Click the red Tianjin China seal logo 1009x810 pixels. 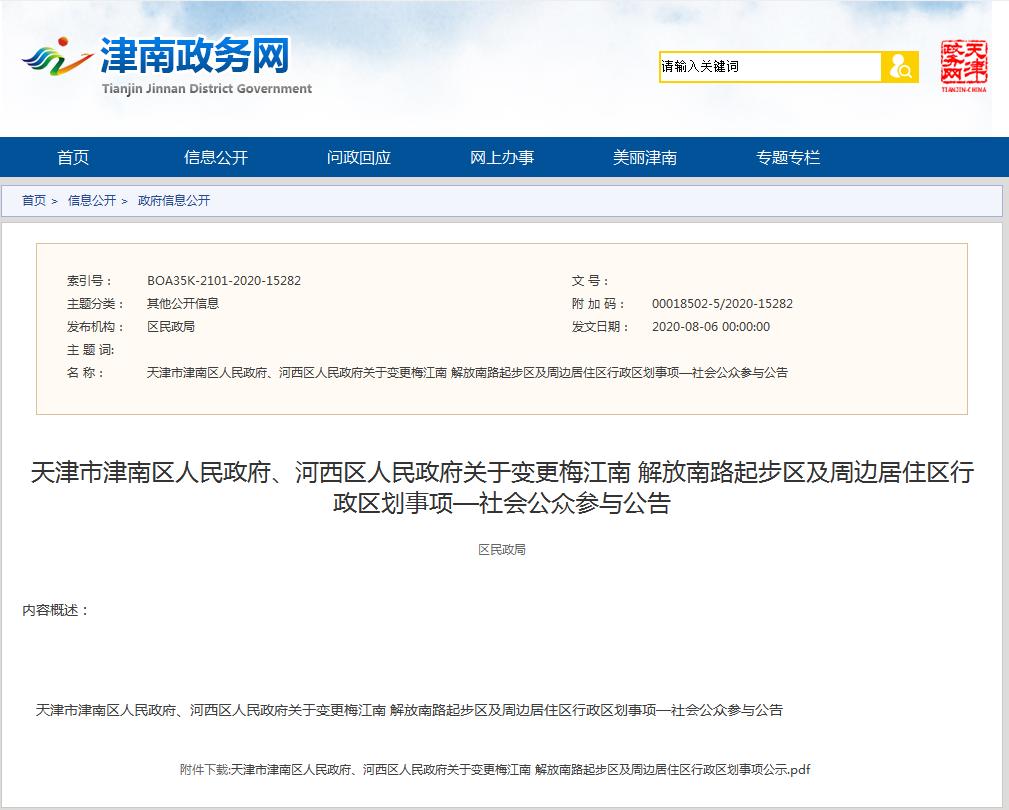click(963, 66)
